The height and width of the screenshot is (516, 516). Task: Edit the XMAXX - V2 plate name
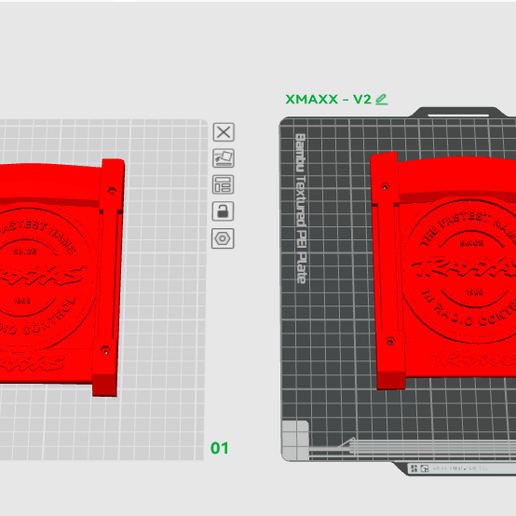[x=382, y=99]
